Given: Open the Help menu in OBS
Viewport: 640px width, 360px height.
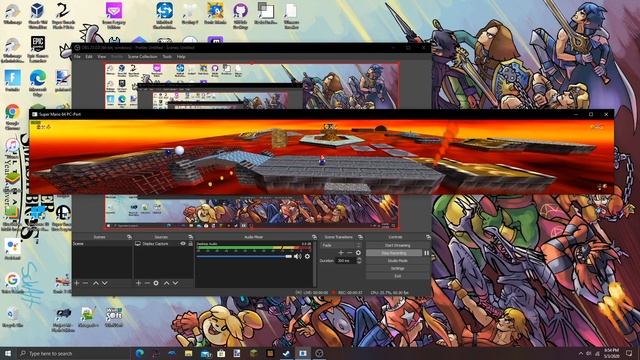Looking at the screenshot, I should 181,57.
